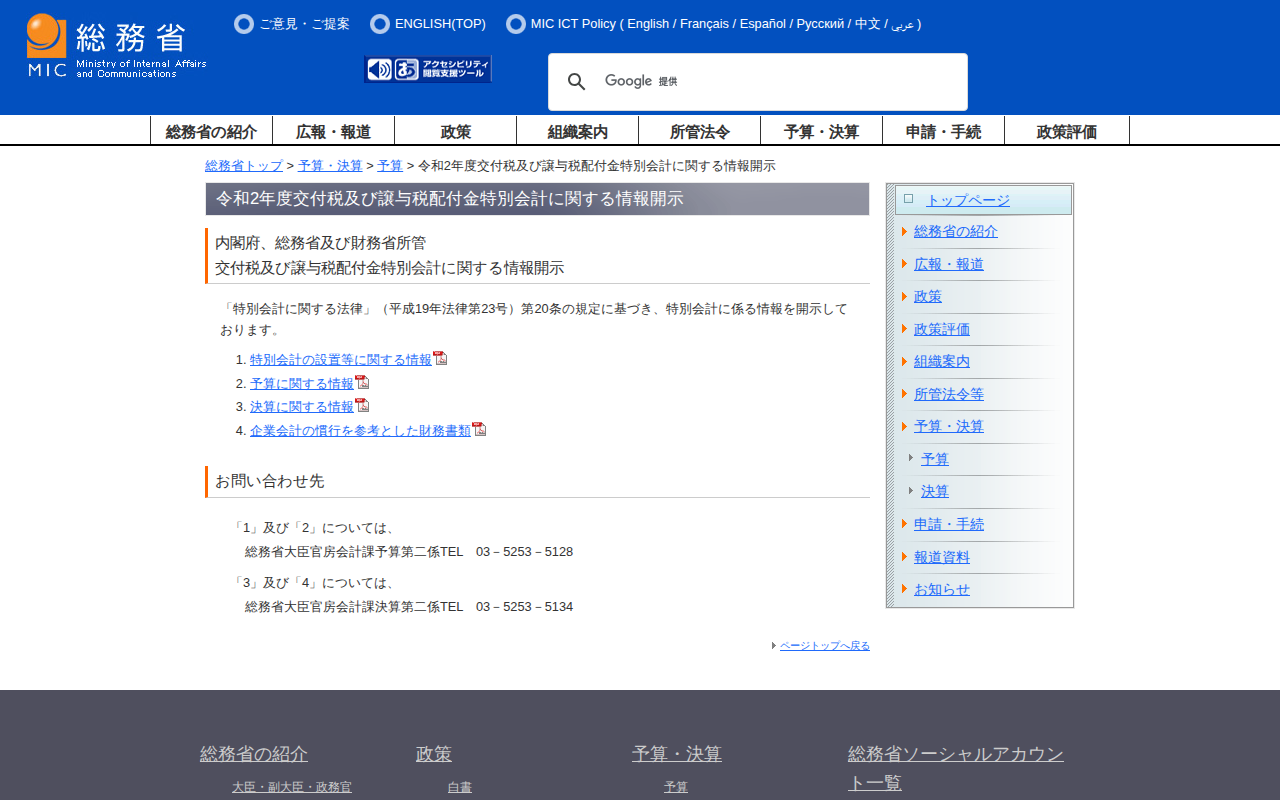
Task: Expand 予算・決算 in the sidebar
Action: [x=948, y=426]
